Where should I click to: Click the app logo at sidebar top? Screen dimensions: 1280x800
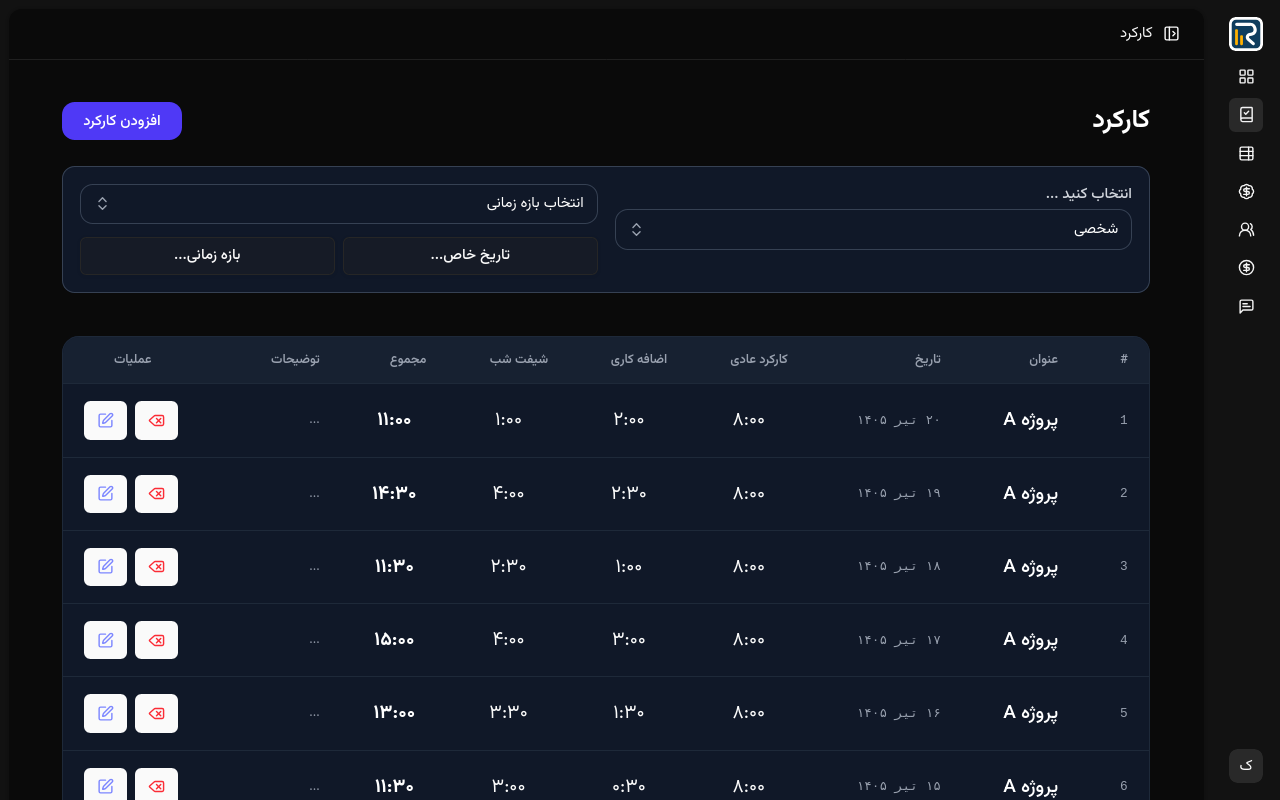click(x=1246, y=34)
